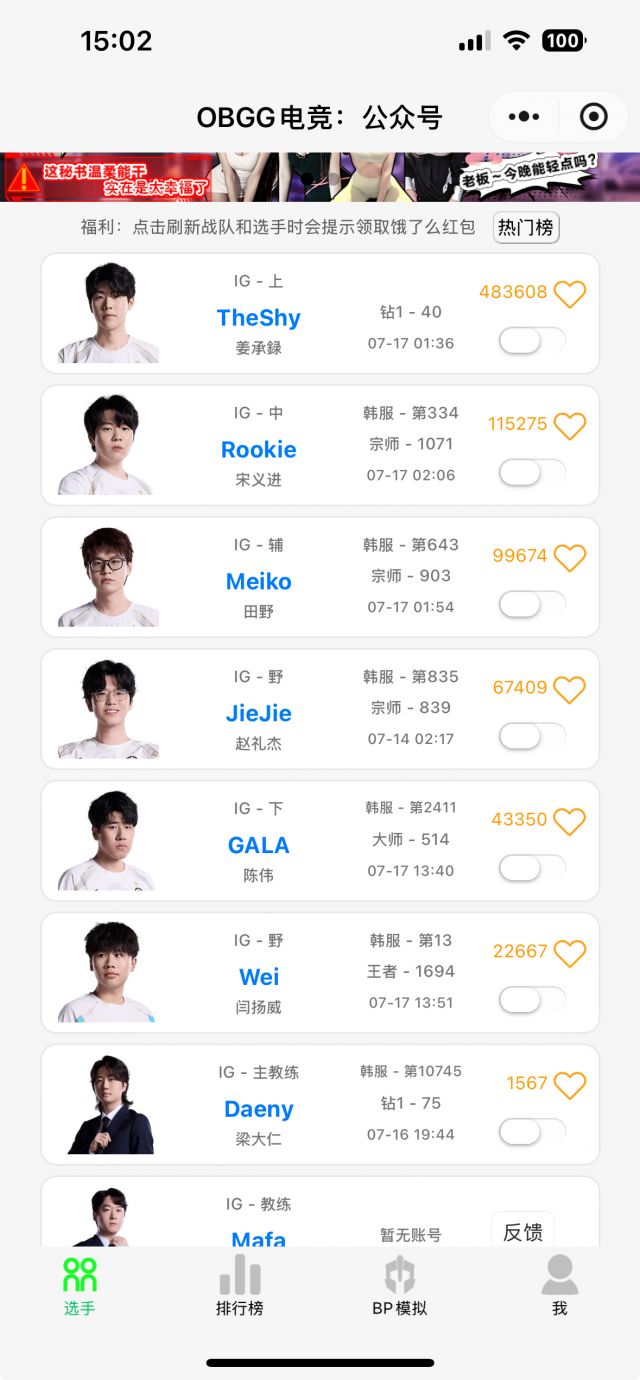Close mini program via the target circle icon
The image size is (640, 1380).
(x=594, y=117)
